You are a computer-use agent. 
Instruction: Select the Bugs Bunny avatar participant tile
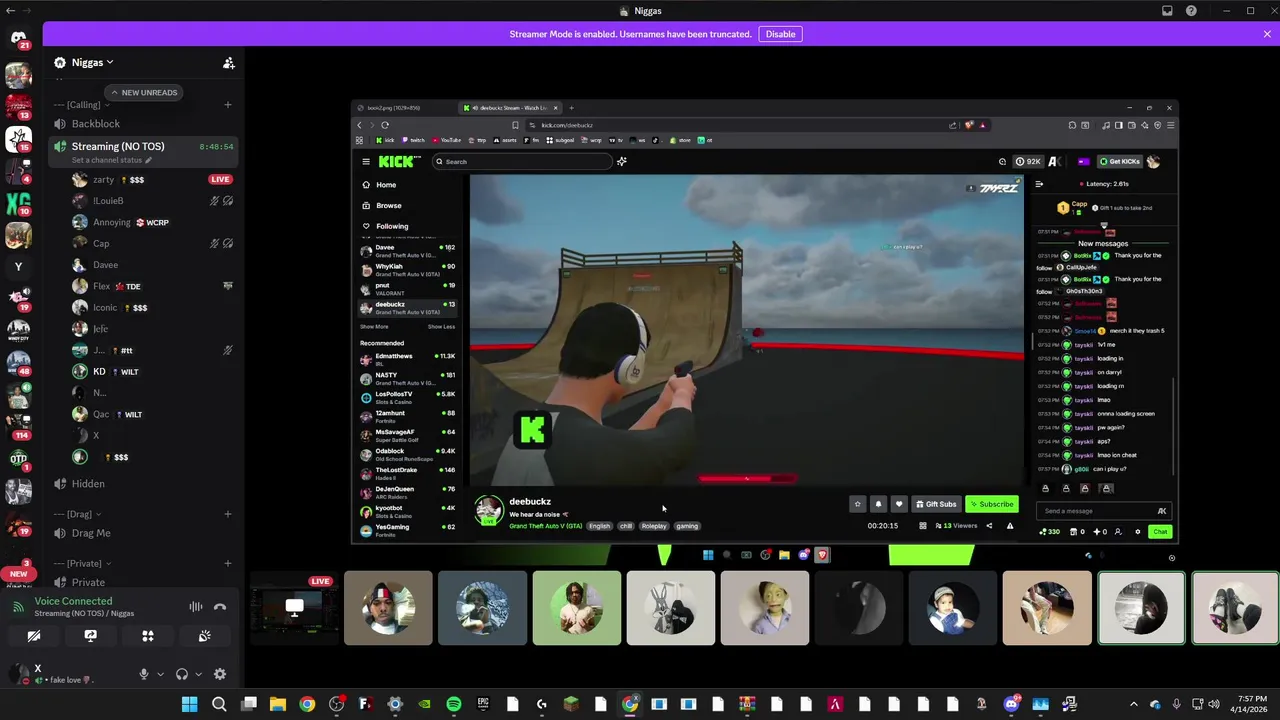point(670,608)
